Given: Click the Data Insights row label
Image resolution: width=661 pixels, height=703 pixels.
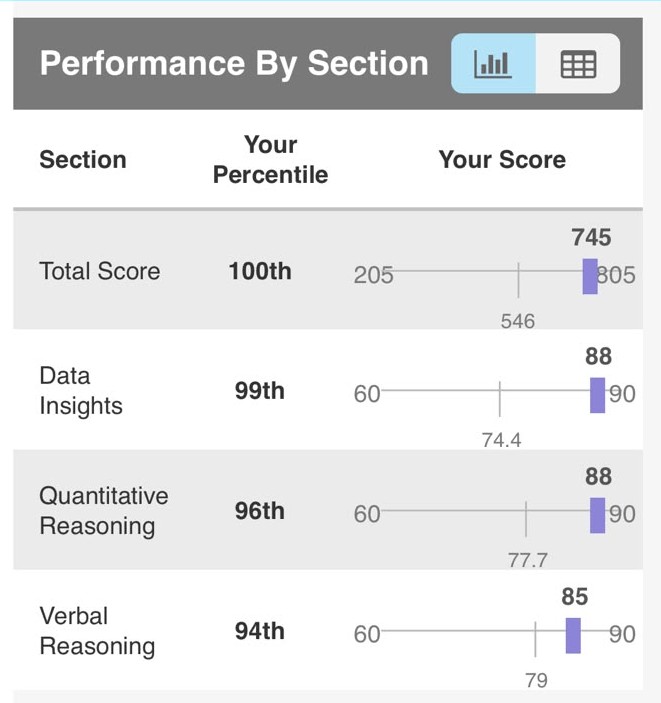Looking at the screenshot, I should [81, 391].
